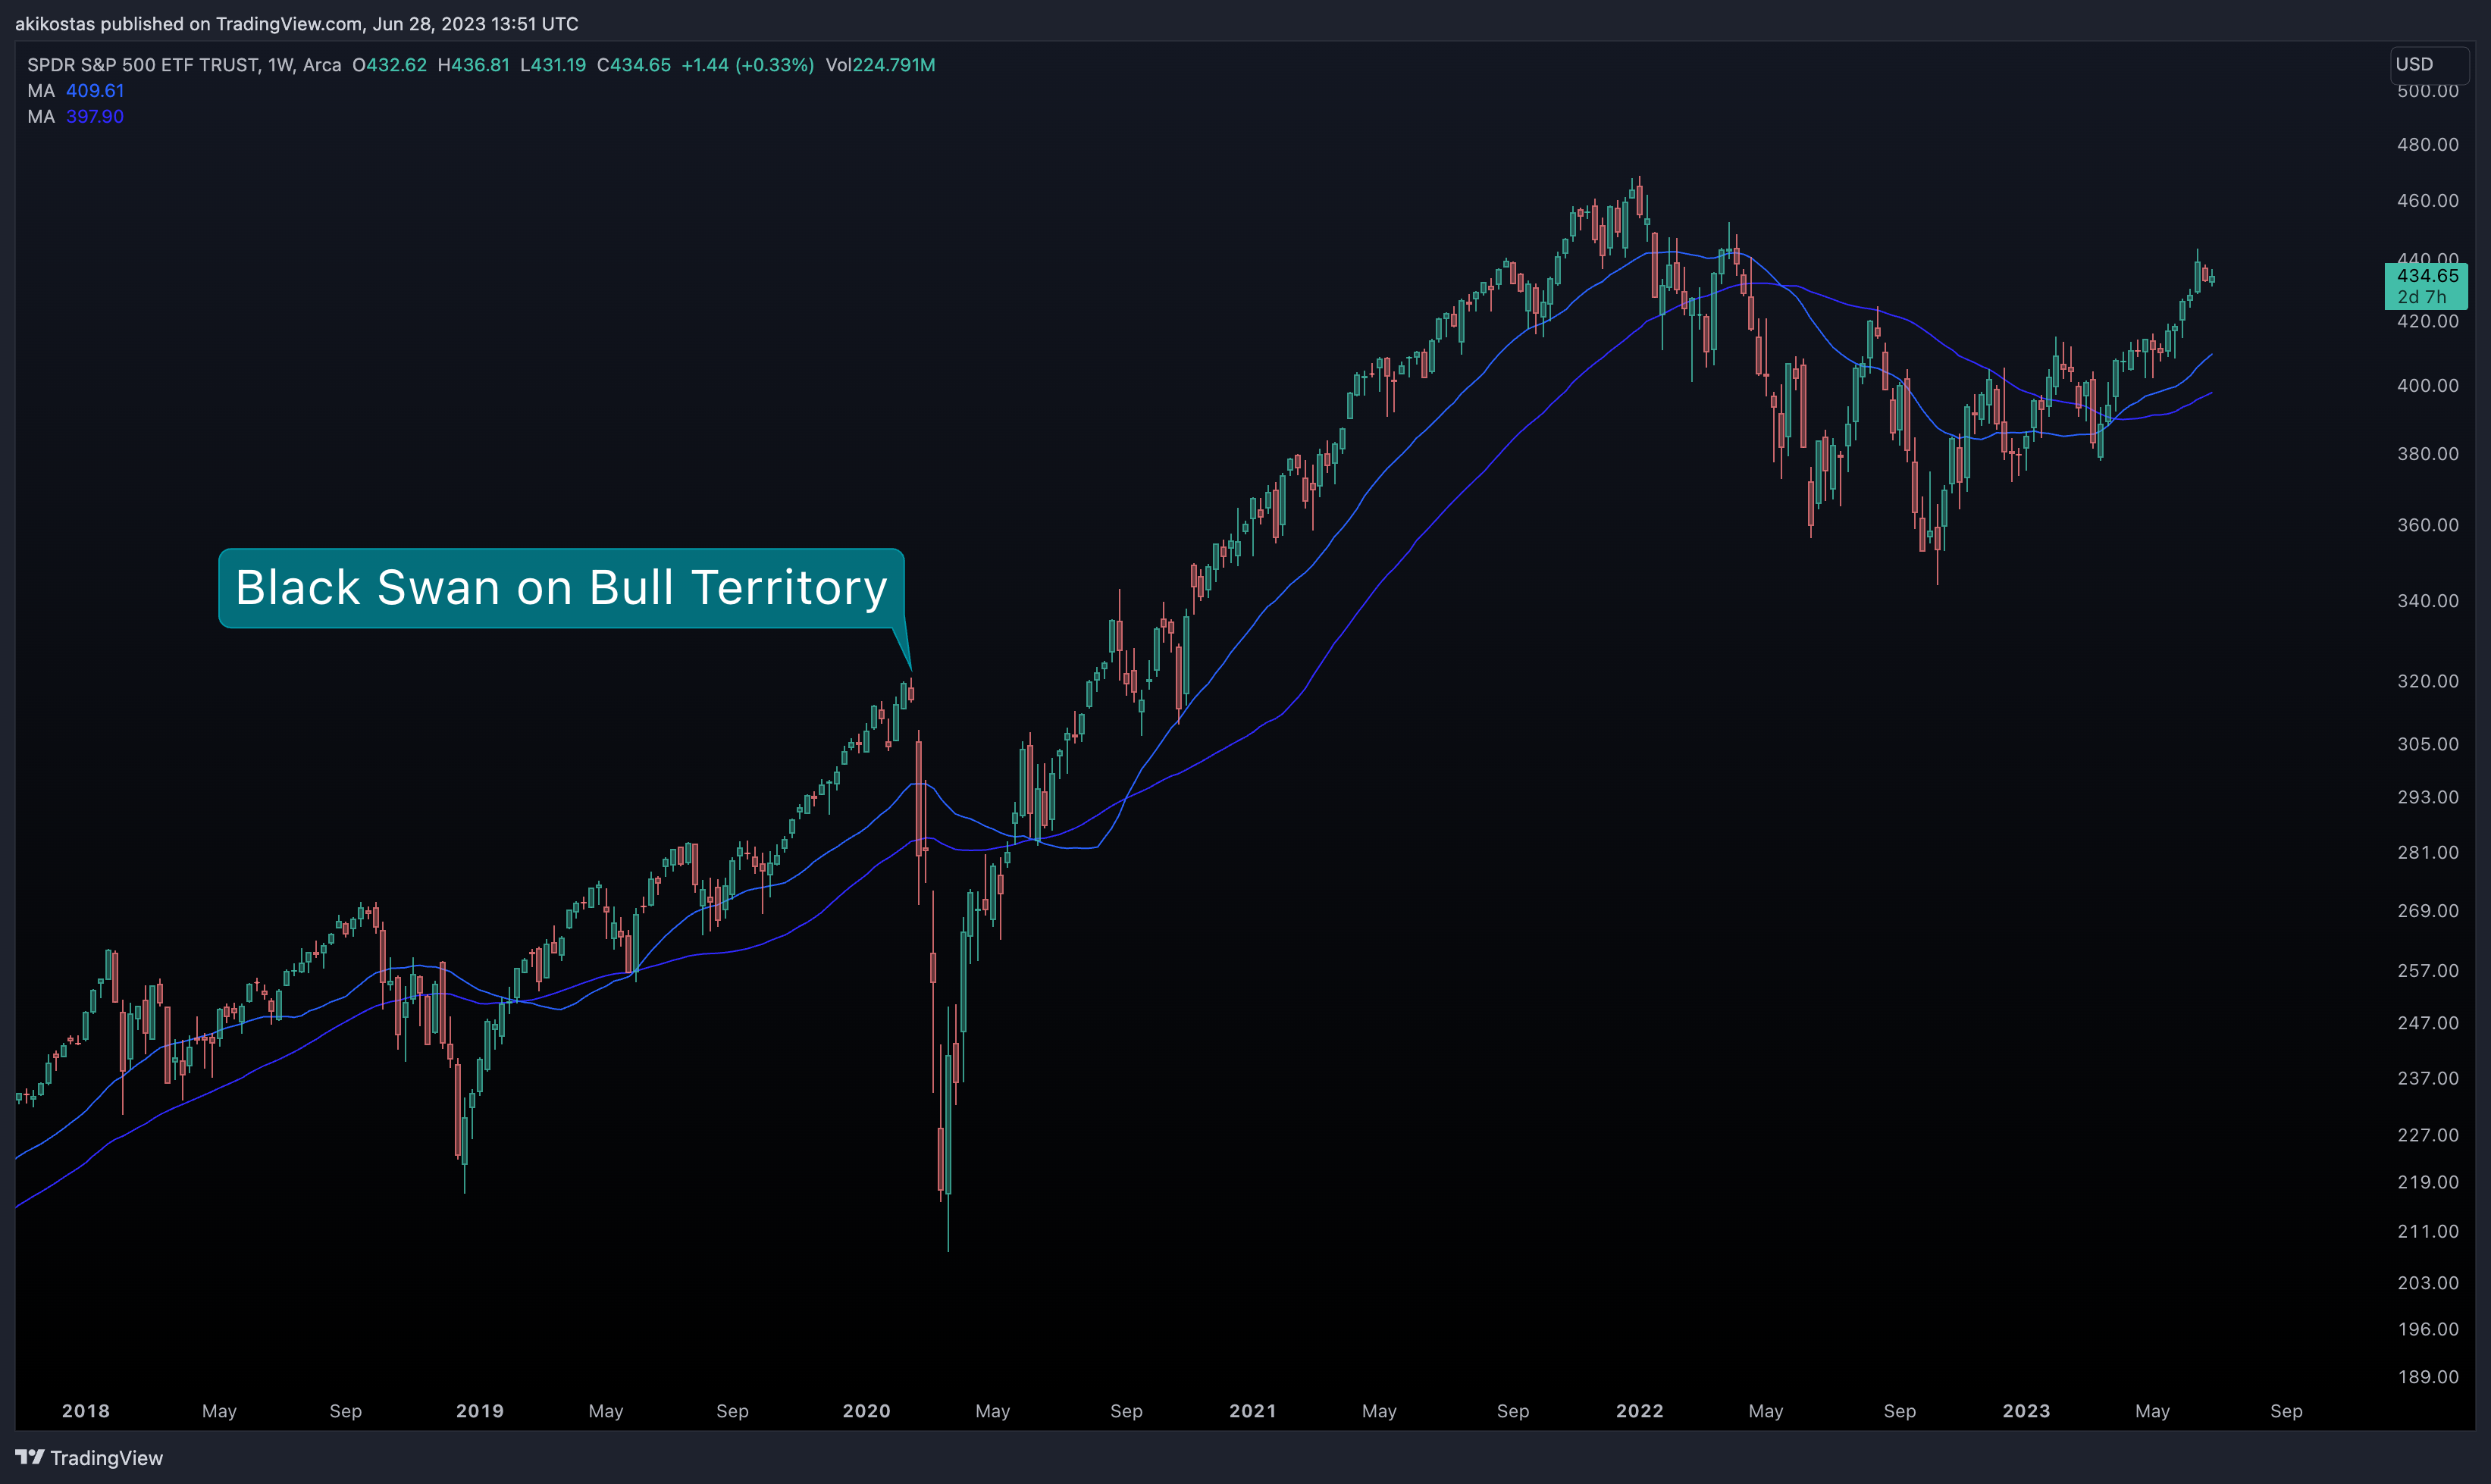Click the 500.00 price axis label
This screenshot has height=1484, width=2491.
pyautogui.click(x=2427, y=91)
